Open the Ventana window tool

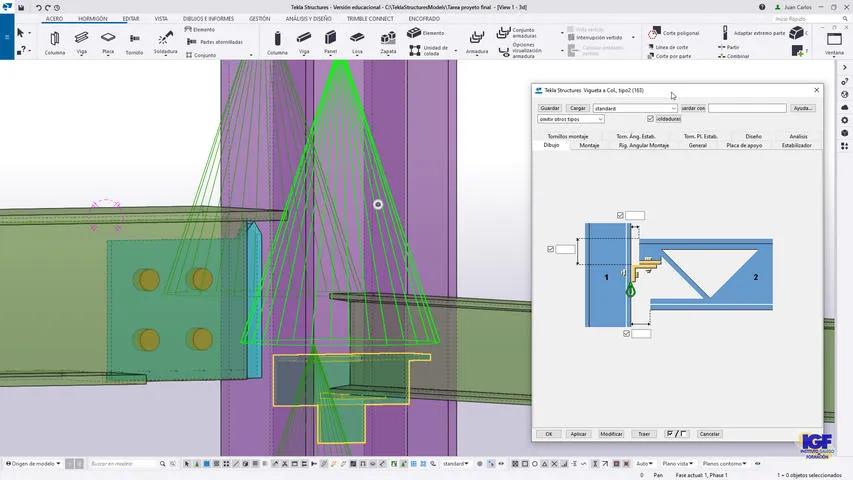834,42
